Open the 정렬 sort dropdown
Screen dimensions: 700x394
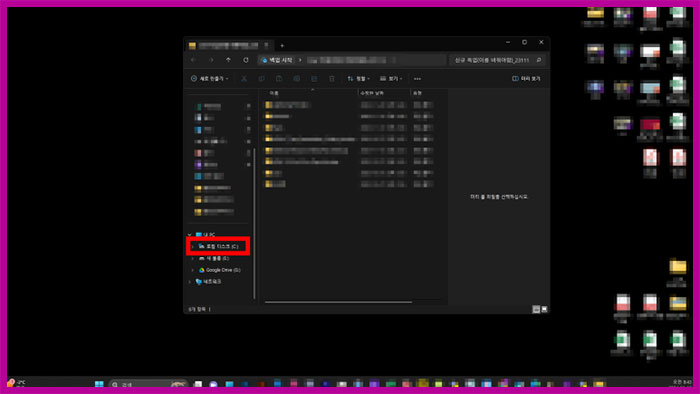[358, 79]
